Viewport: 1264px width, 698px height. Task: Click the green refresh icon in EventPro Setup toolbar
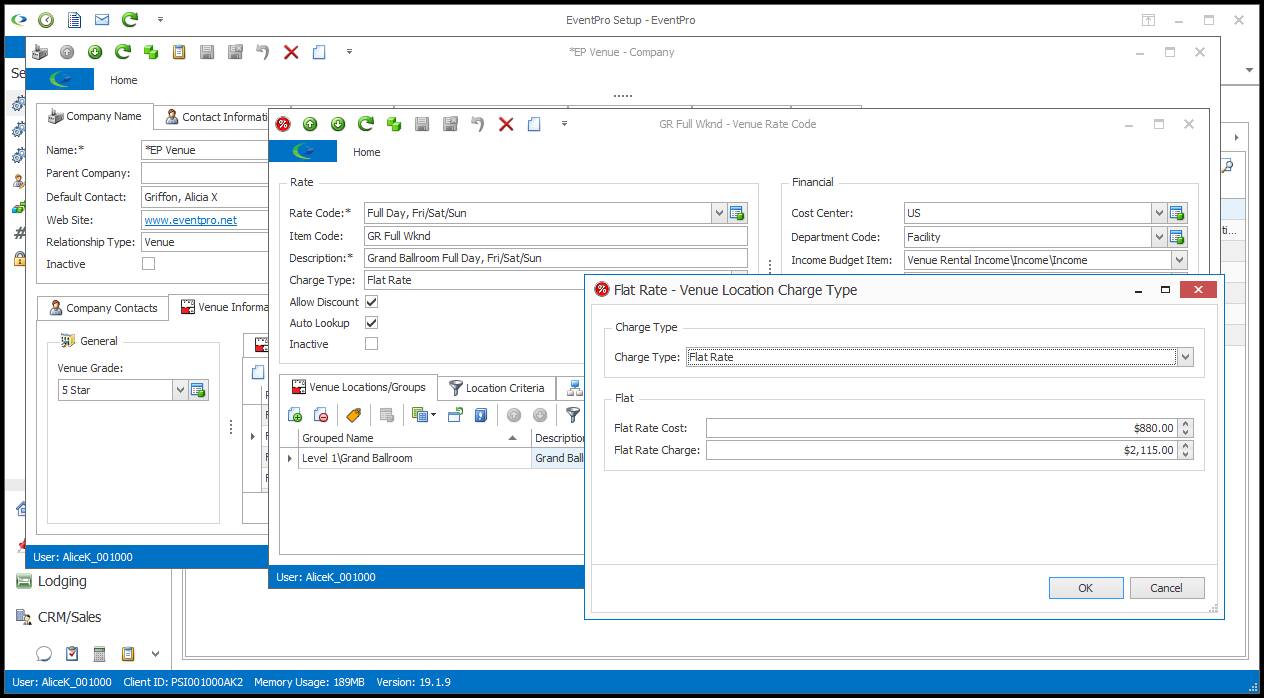pos(130,20)
